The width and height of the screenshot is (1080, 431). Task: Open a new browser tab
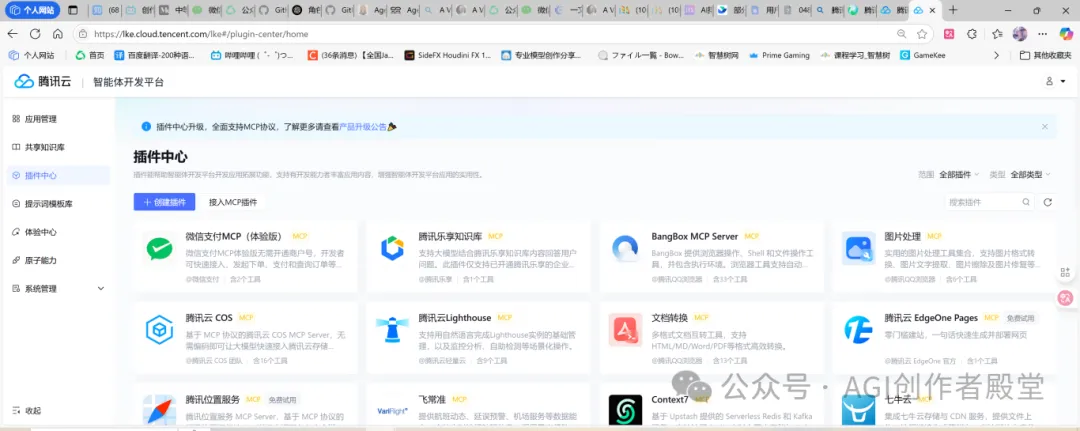pyautogui.click(x=953, y=10)
